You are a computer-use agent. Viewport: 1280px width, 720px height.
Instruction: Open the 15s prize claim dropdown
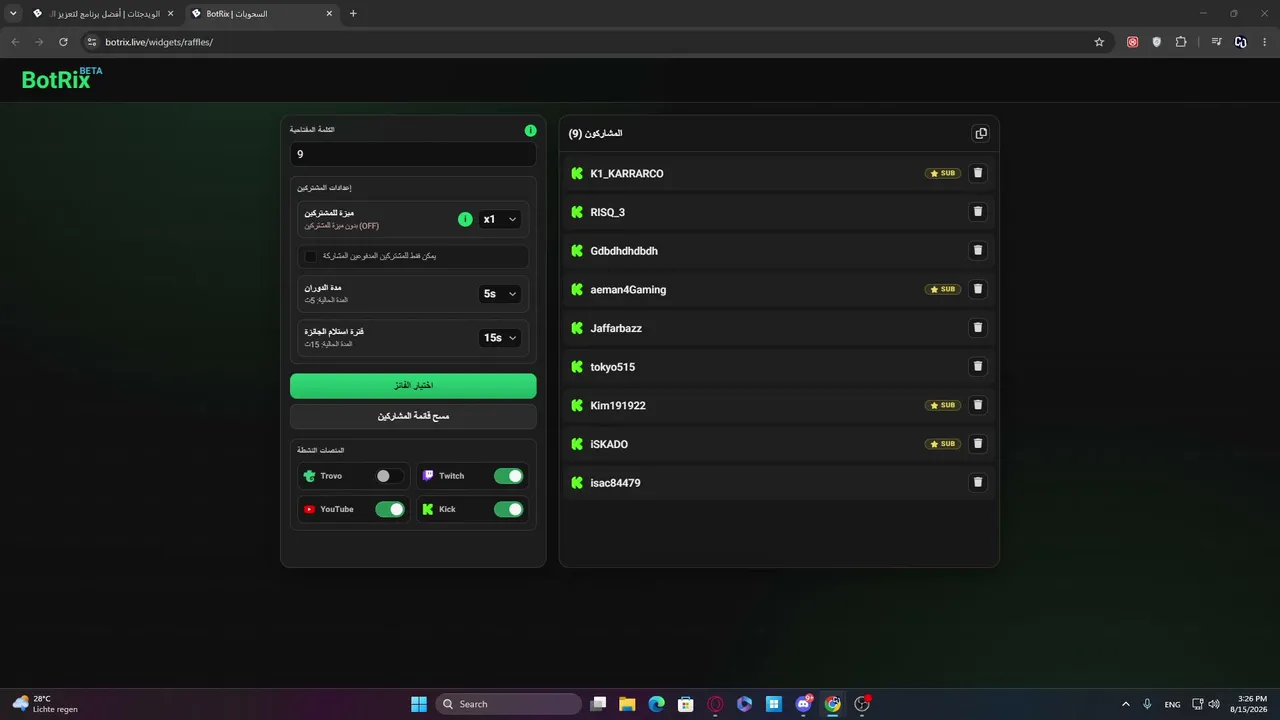pyautogui.click(x=500, y=338)
